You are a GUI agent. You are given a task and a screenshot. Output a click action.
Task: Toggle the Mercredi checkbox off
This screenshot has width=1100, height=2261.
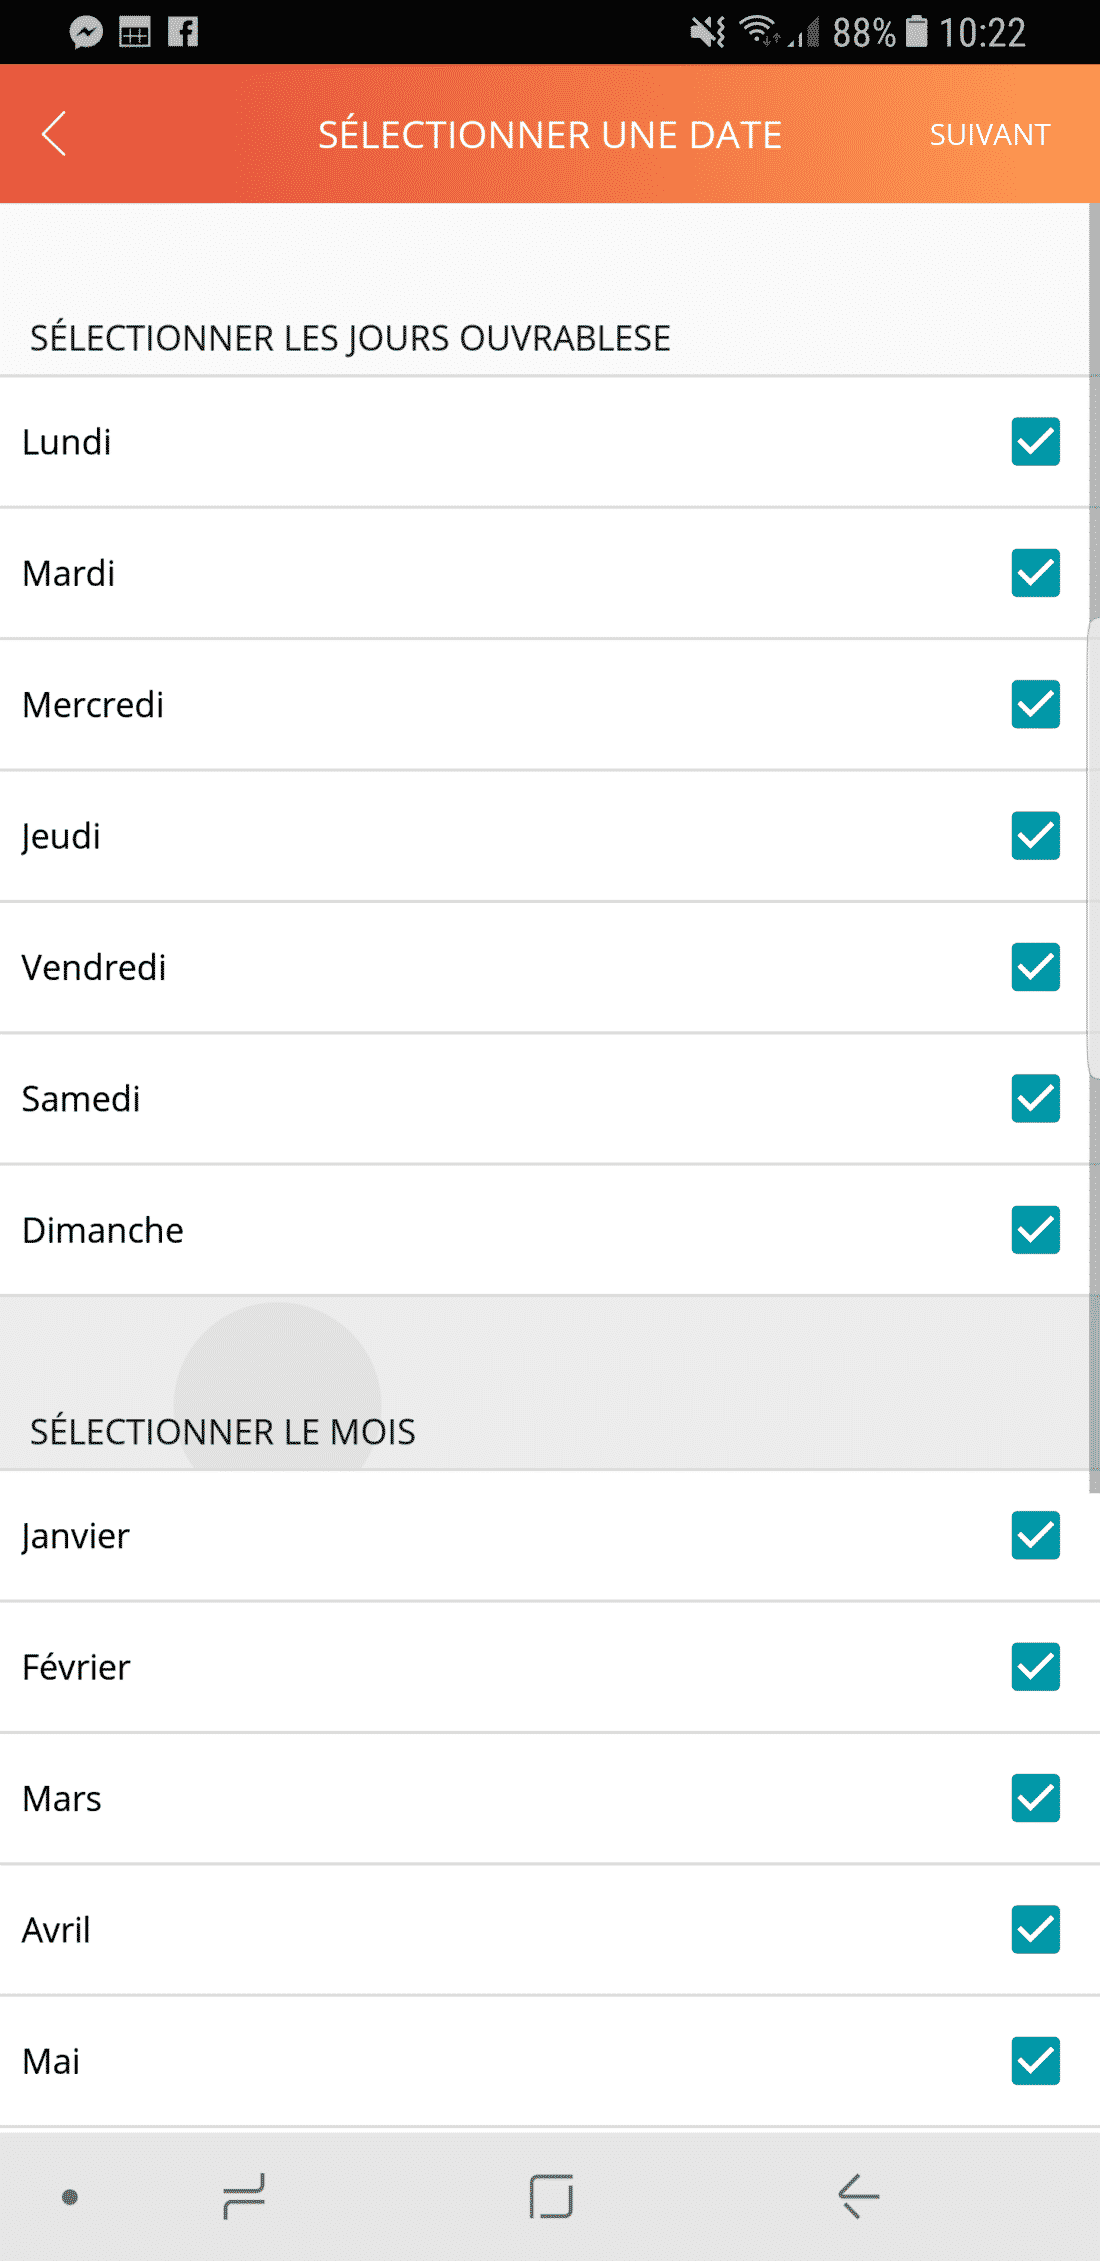click(1035, 705)
